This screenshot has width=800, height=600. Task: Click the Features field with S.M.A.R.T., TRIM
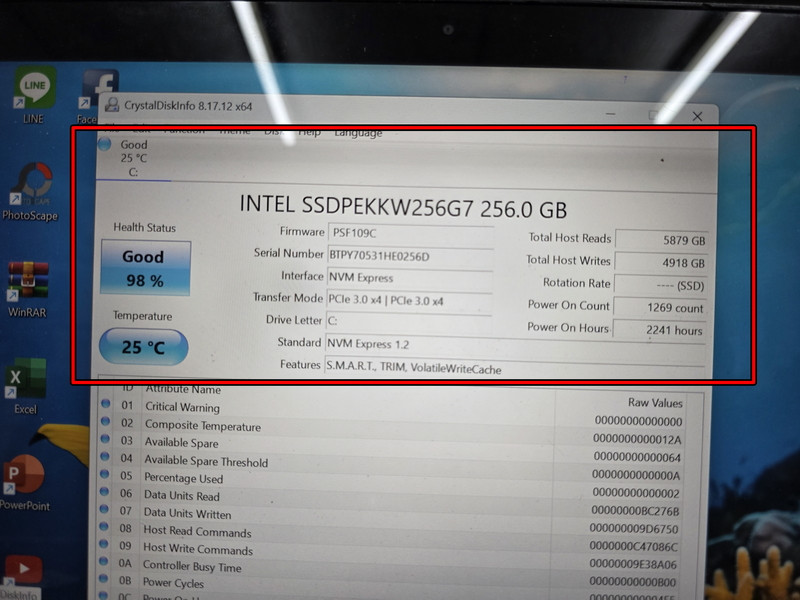point(515,368)
